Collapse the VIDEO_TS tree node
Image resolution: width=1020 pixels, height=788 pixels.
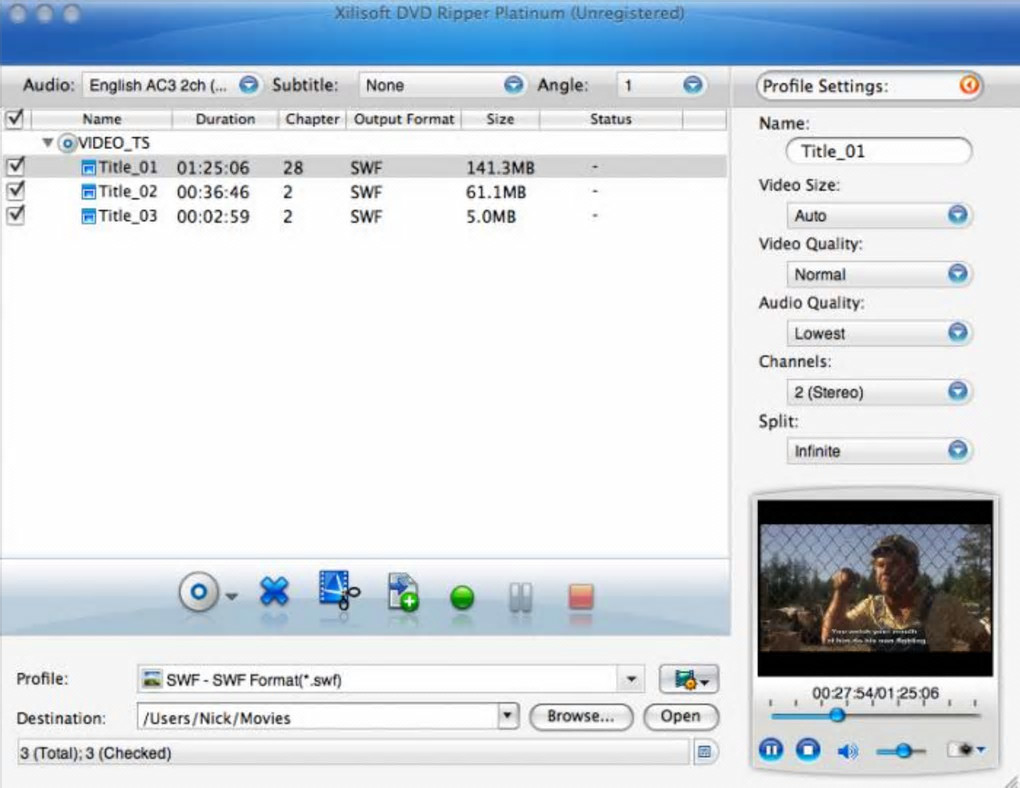click(x=47, y=143)
